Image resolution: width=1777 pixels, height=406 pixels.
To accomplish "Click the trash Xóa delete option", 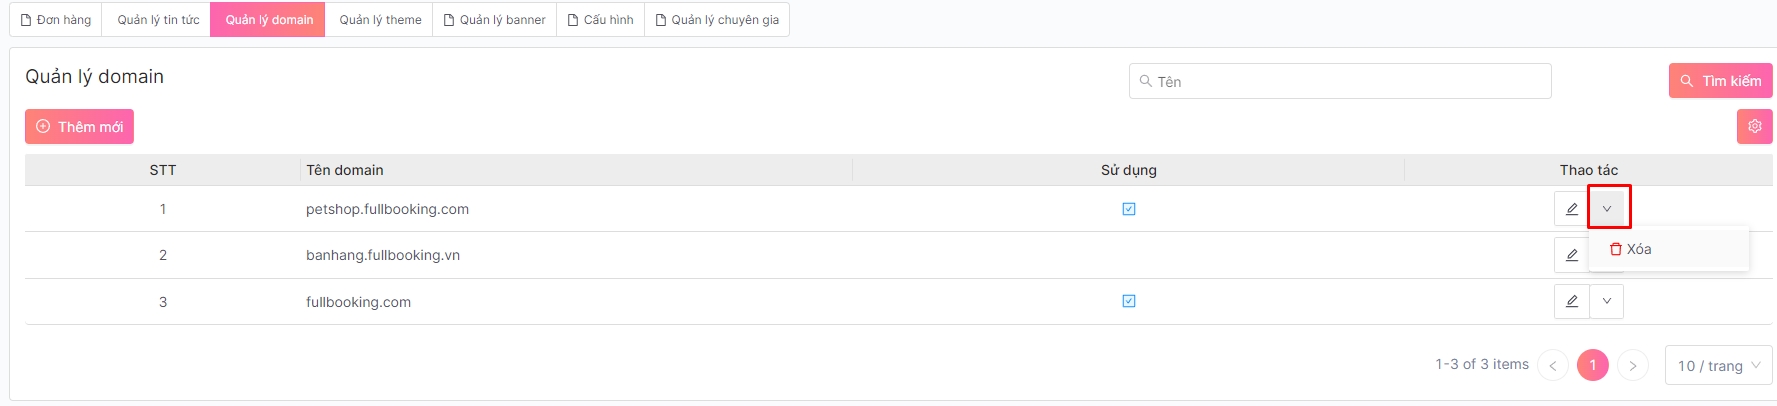I will pyautogui.click(x=1630, y=249).
